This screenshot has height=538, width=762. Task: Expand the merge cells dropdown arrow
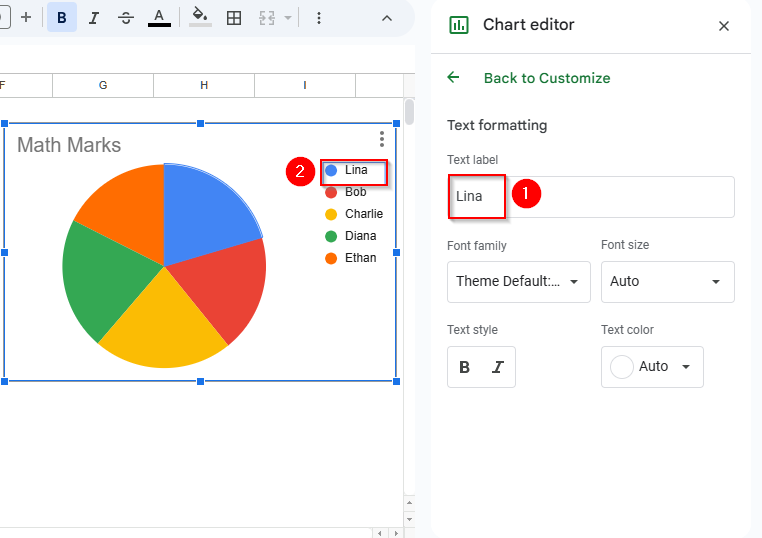[x=288, y=18]
